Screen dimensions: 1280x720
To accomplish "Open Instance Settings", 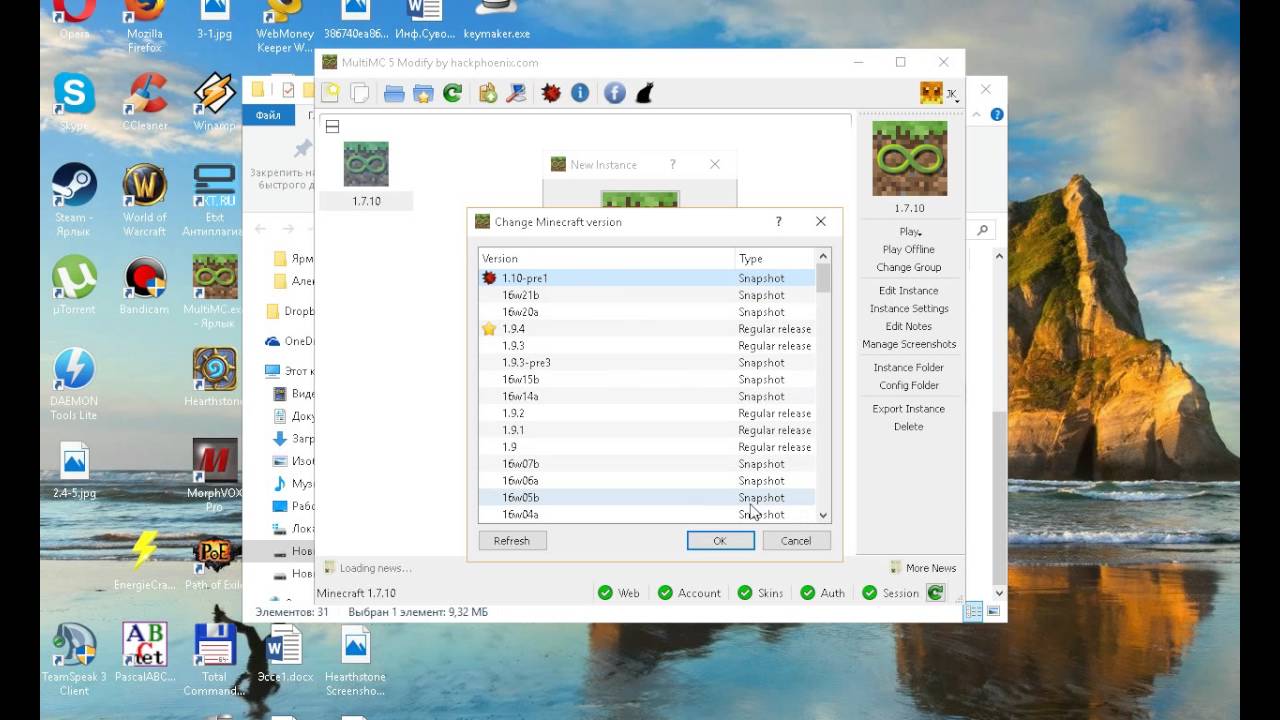I will point(909,309).
